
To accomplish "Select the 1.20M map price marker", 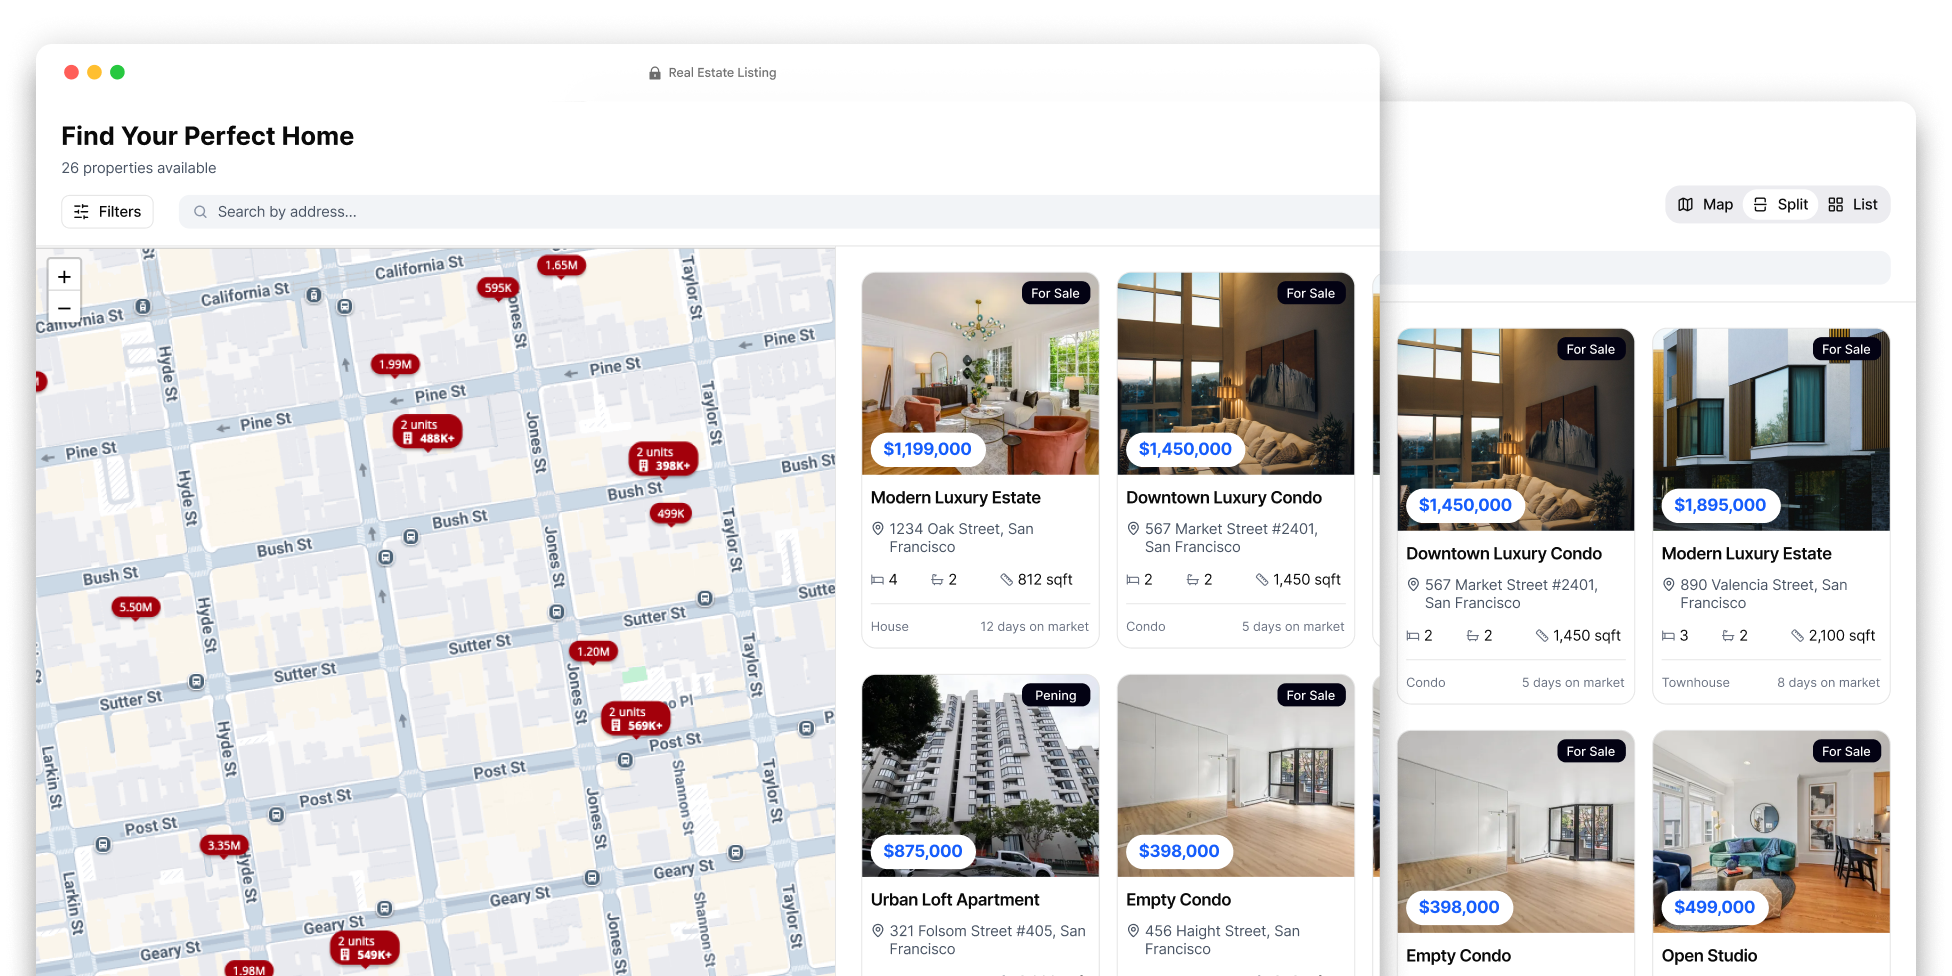I will pos(593,652).
